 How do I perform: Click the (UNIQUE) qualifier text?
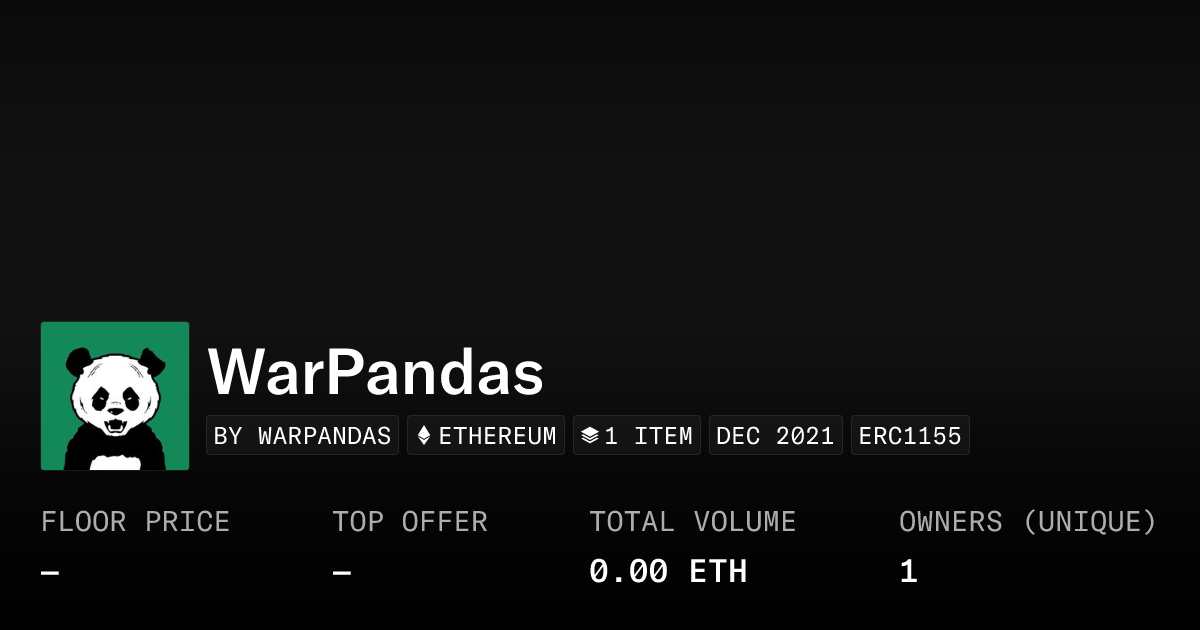(x=1090, y=522)
